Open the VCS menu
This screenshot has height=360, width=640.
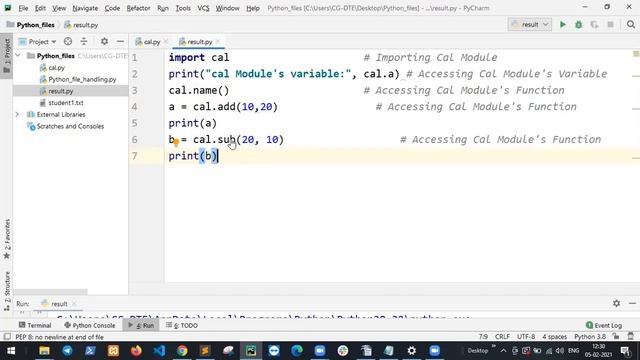point(203,8)
